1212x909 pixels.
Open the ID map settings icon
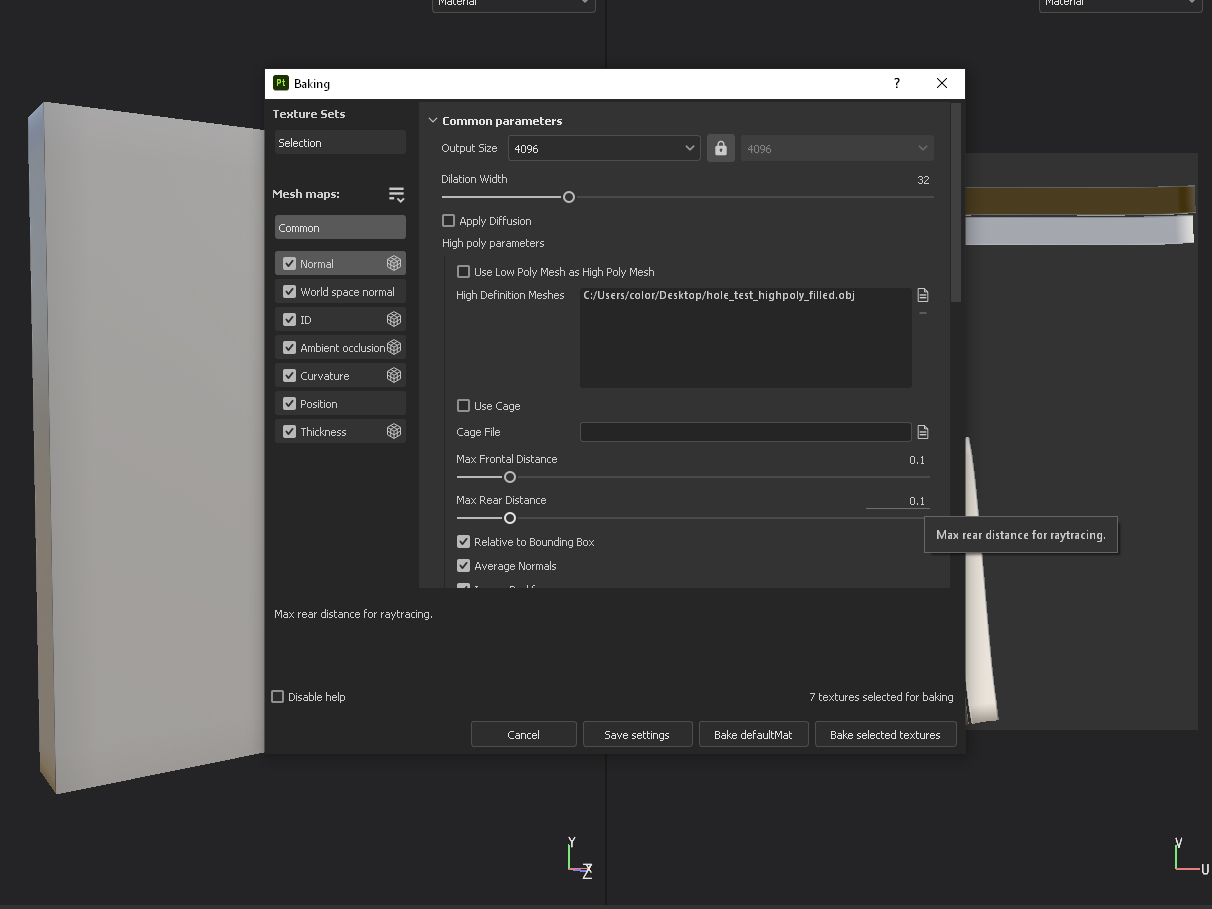(x=394, y=319)
